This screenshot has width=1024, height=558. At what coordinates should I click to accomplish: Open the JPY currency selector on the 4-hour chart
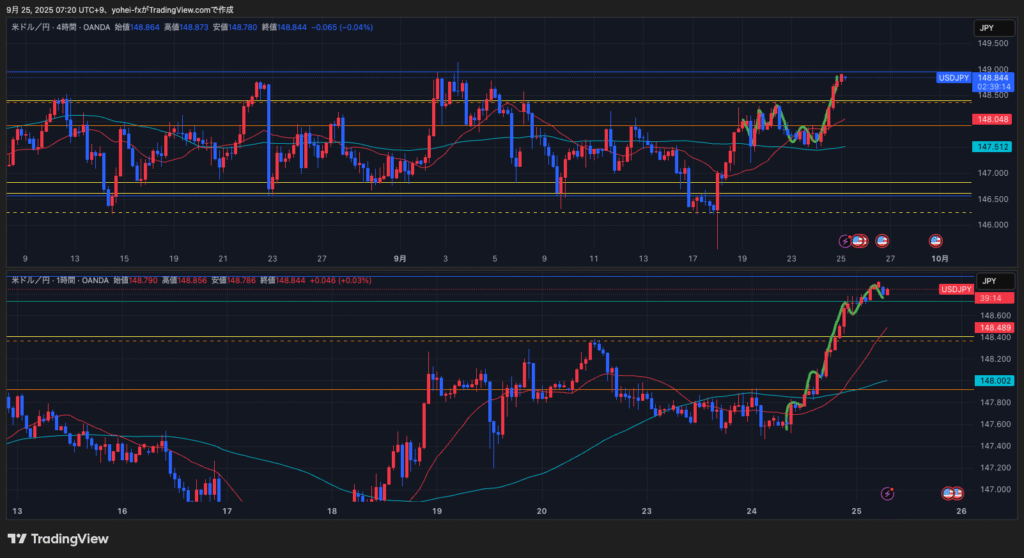(x=989, y=29)
